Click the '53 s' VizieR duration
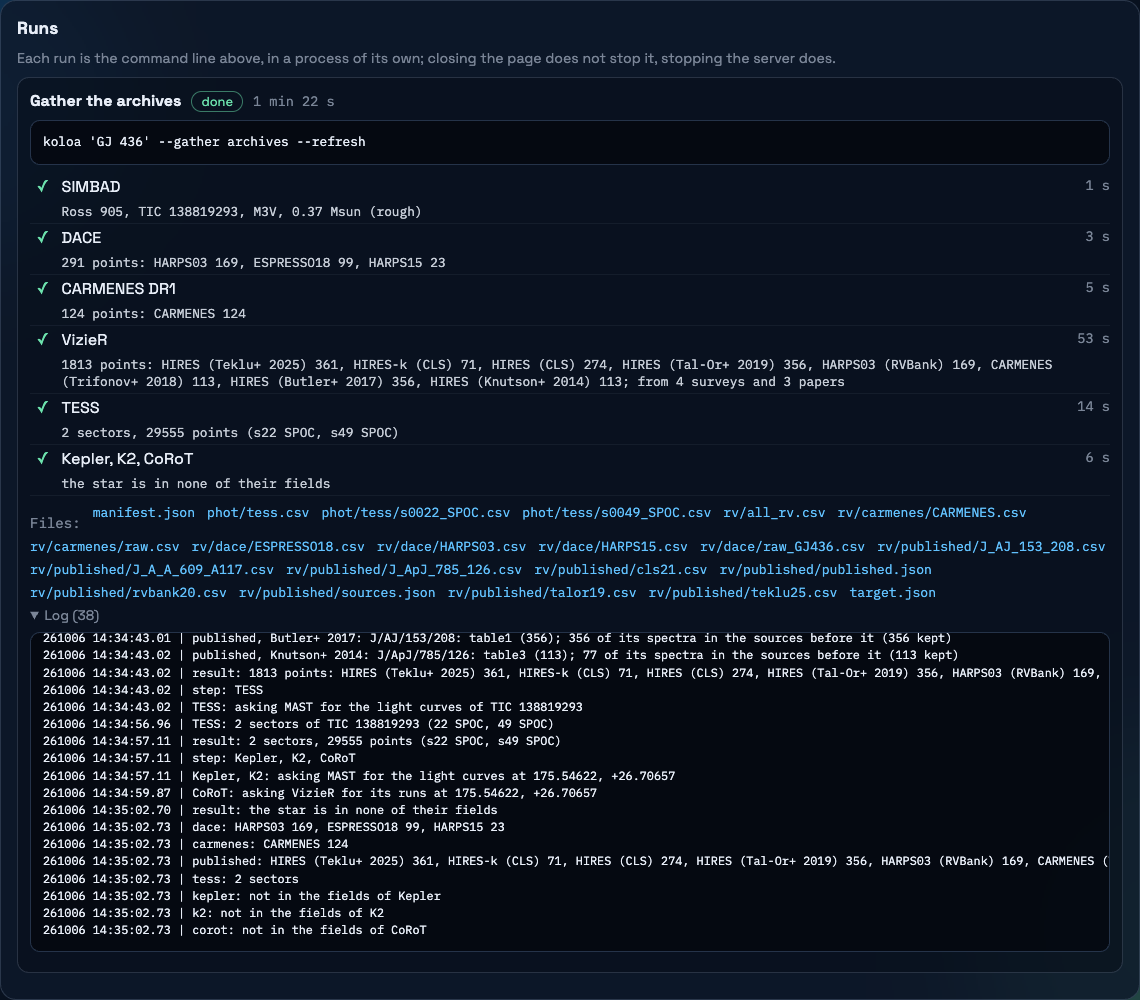This screenshot has height=1000, width=1140. click(1093, 339)
